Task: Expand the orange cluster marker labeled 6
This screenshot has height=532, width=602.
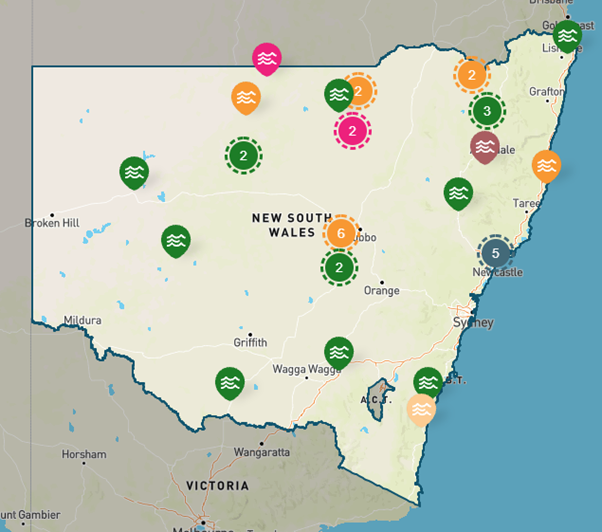Action: [x=341, y=232]
